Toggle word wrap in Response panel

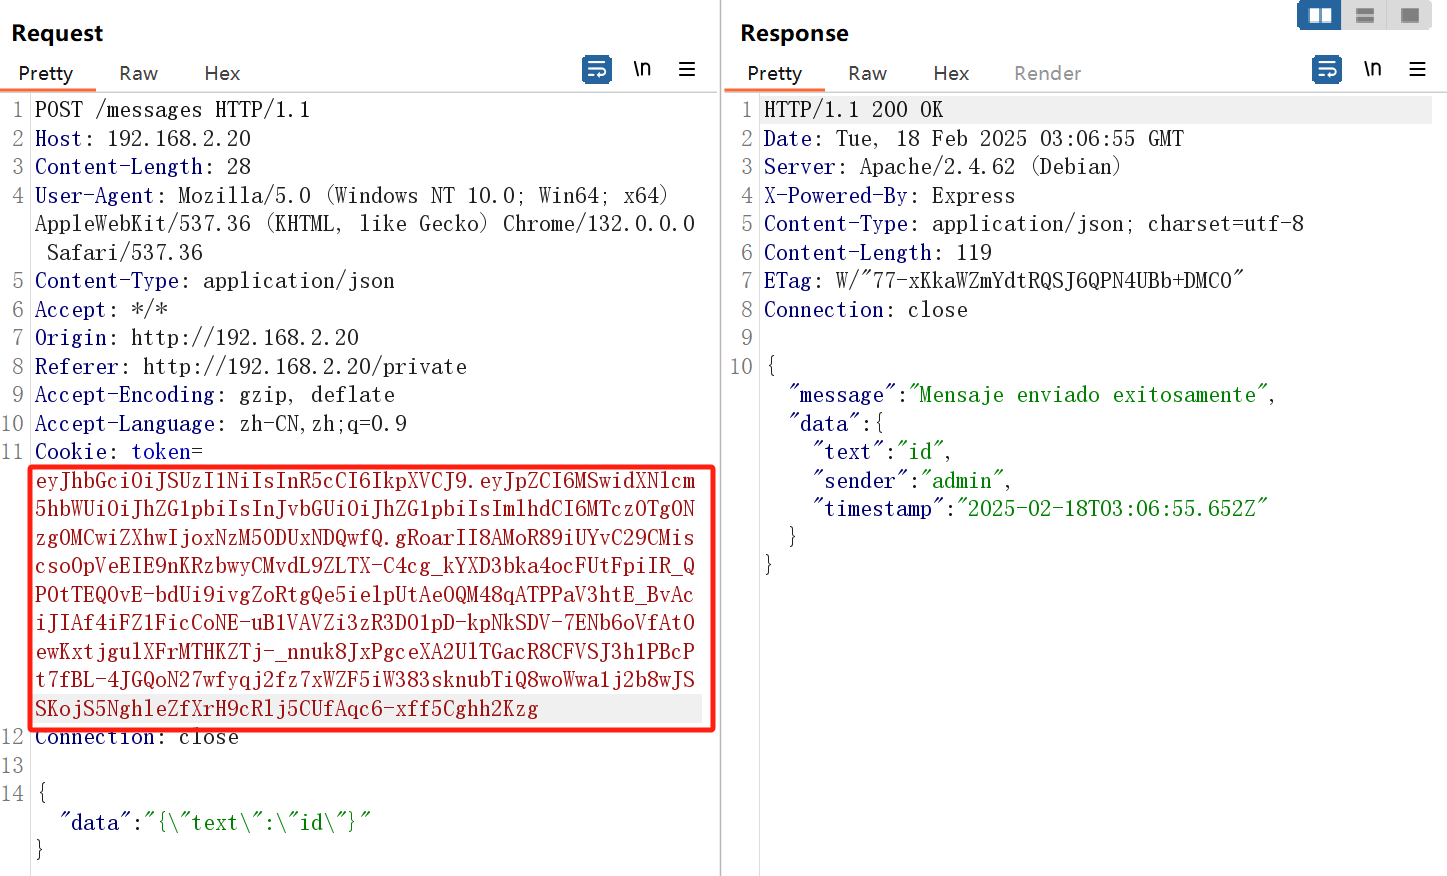[x=1327, y=70]
